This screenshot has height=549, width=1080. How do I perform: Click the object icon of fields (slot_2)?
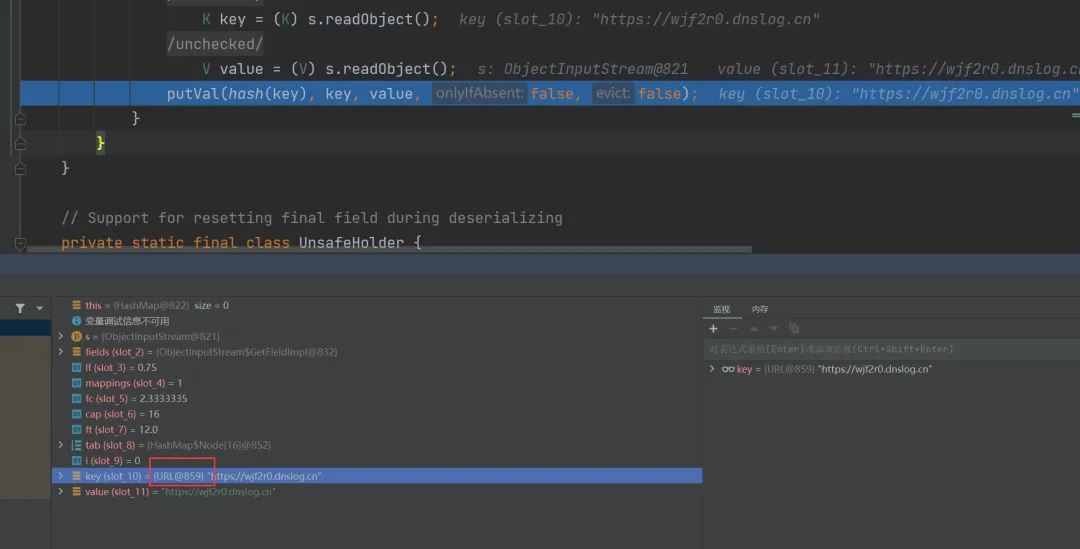pyautogui.click(x=76, y=352)
